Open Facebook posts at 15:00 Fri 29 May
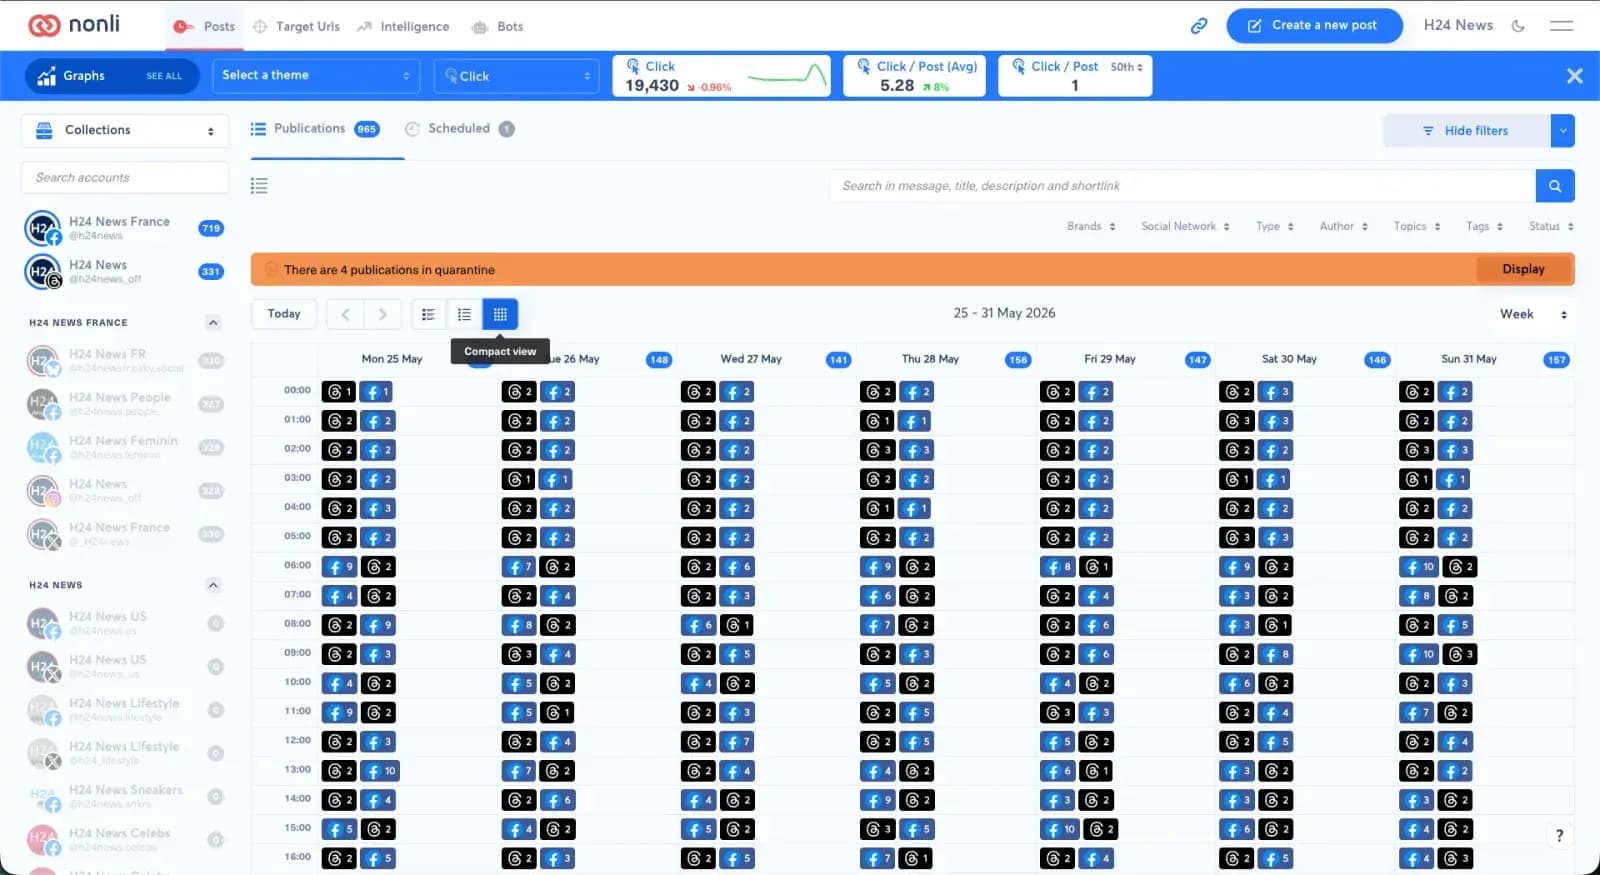Screen dimensions: 1600x875 pos(1059,829)
